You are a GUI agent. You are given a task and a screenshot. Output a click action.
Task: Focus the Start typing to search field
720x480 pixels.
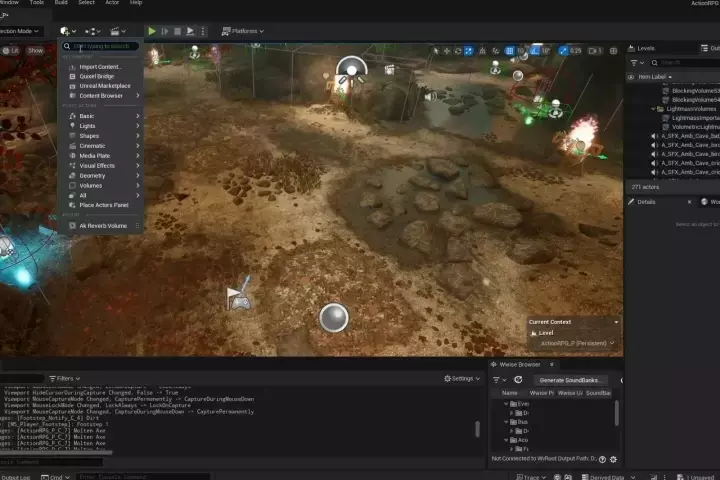click(x=101, y=46)
